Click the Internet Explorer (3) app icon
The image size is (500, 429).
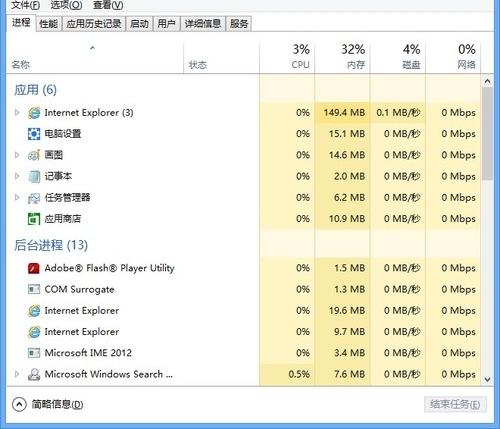point(34,113)
